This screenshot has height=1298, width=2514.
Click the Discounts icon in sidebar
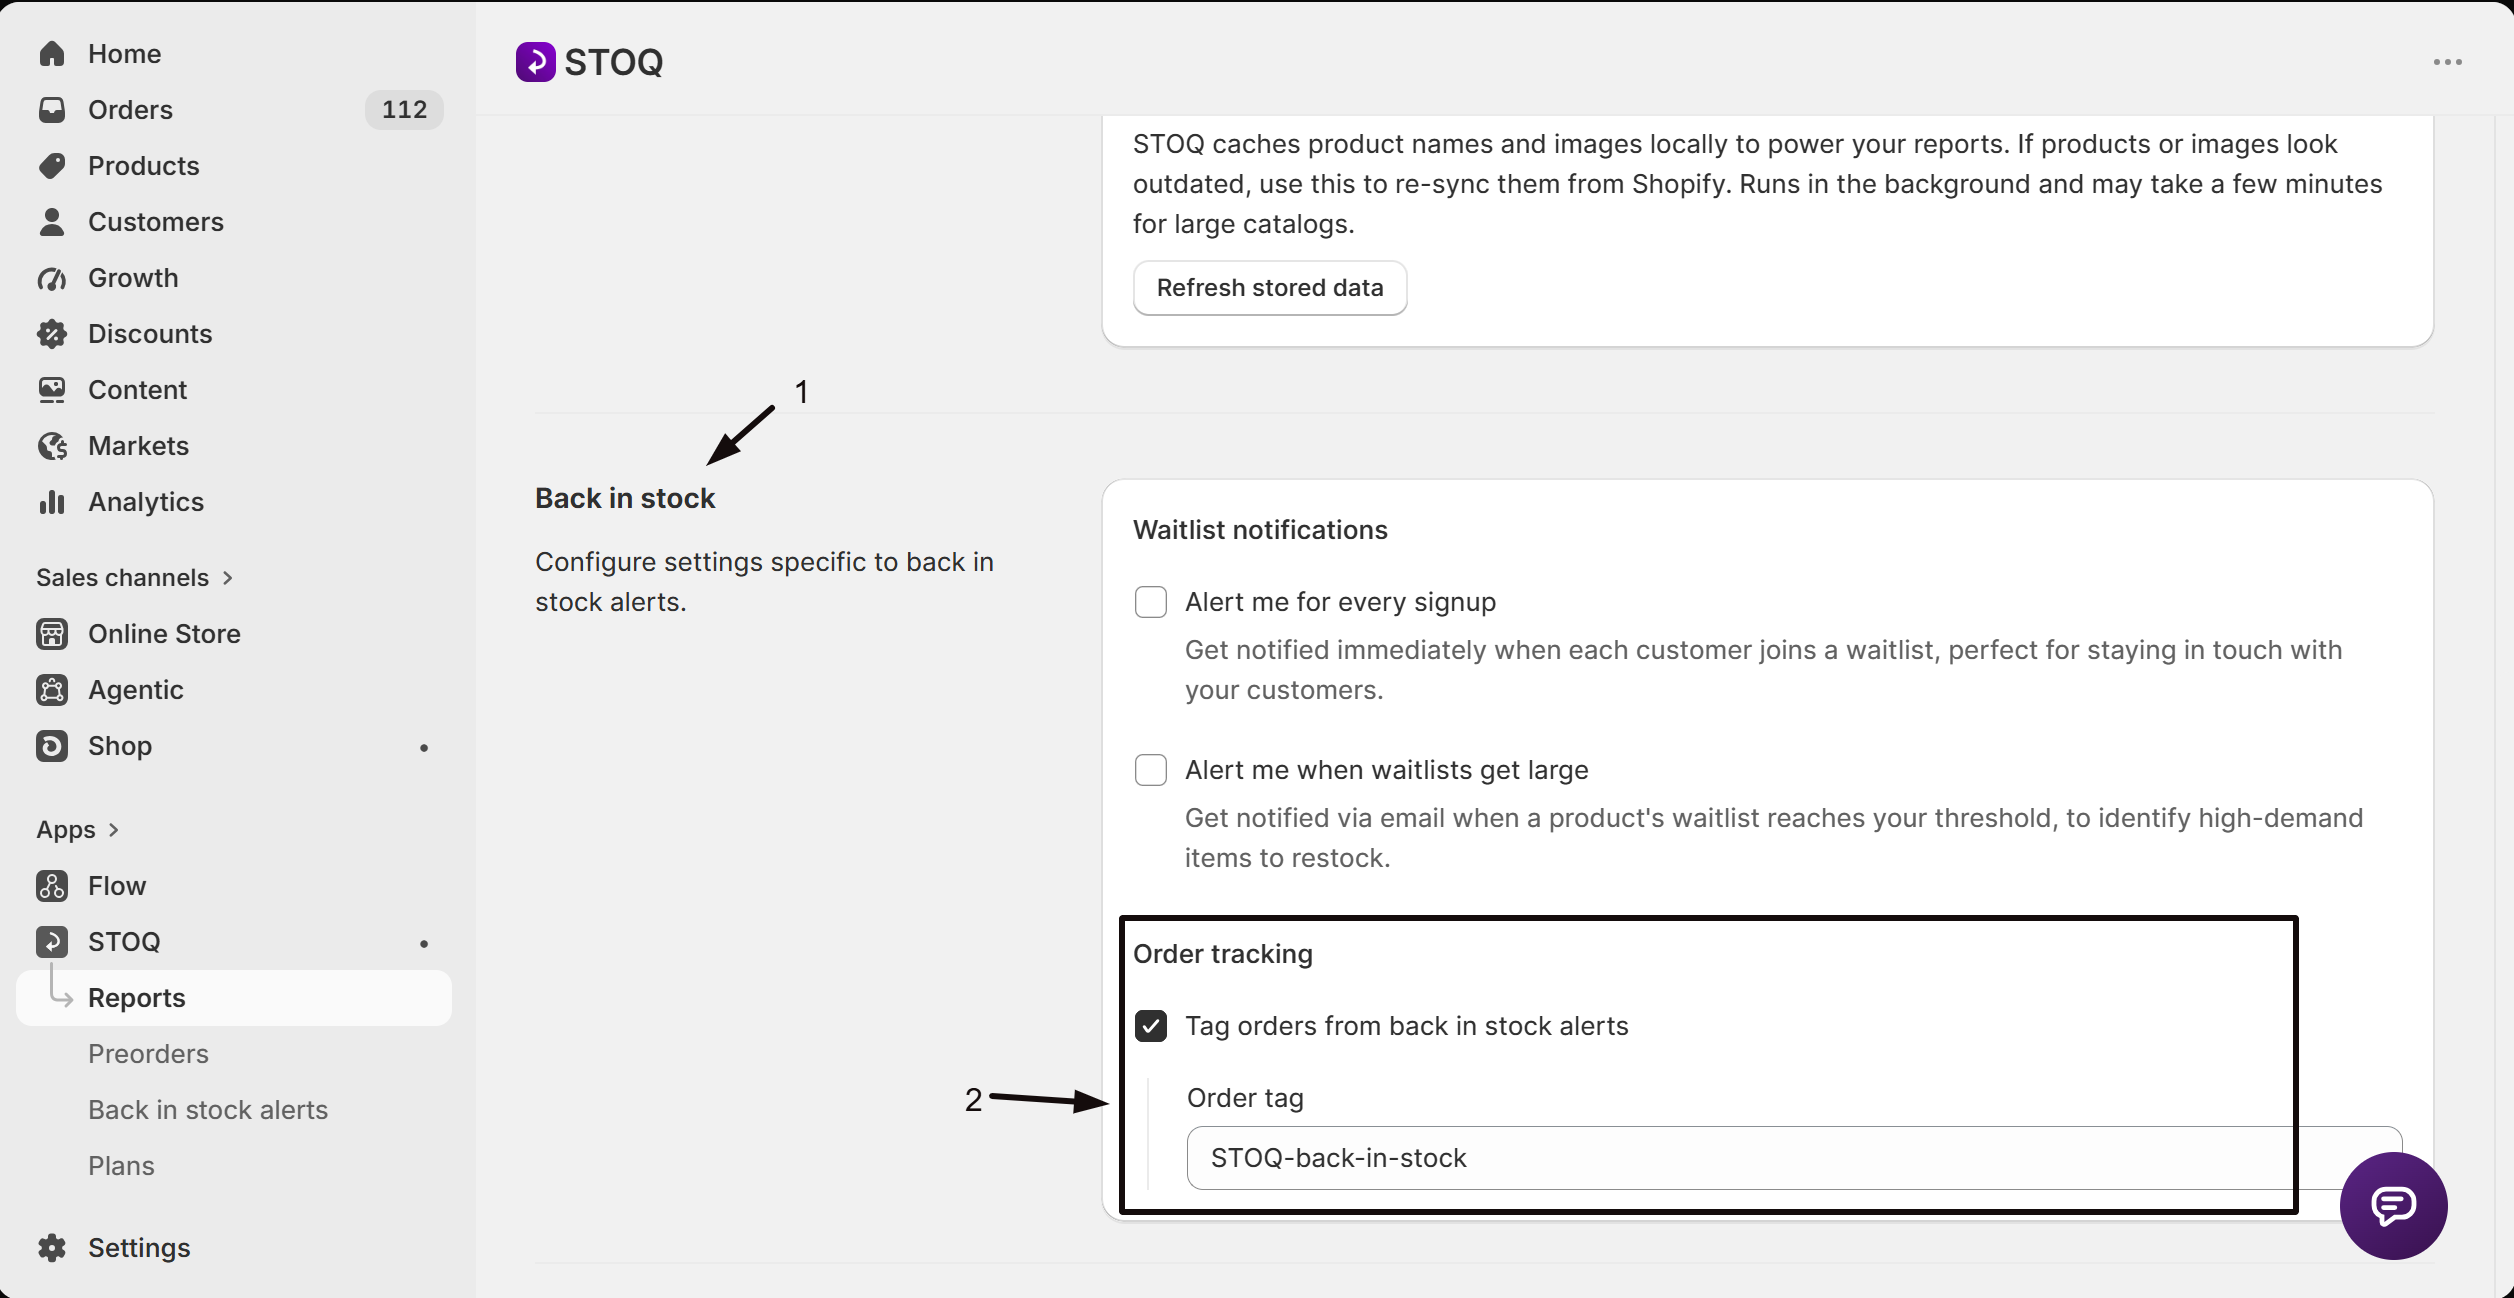(52, 334)
